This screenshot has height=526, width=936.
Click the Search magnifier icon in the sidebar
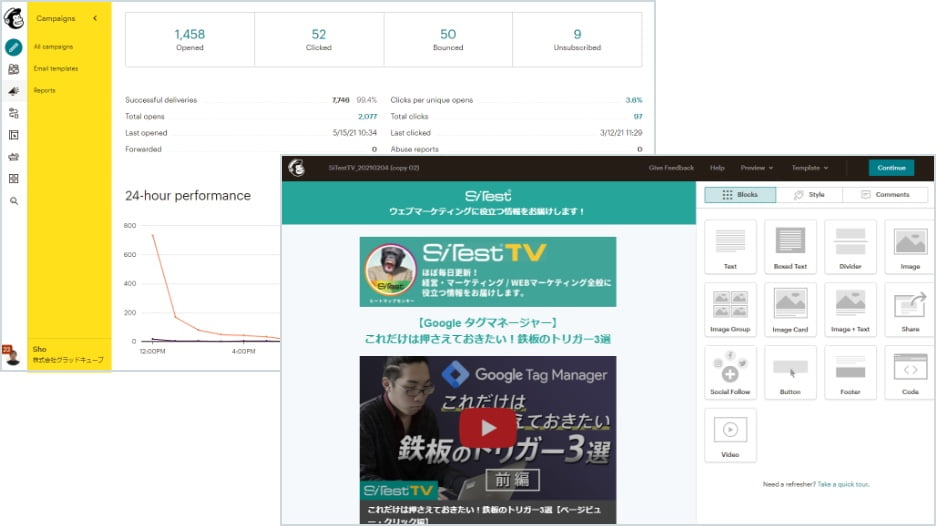tap(14, 201)
